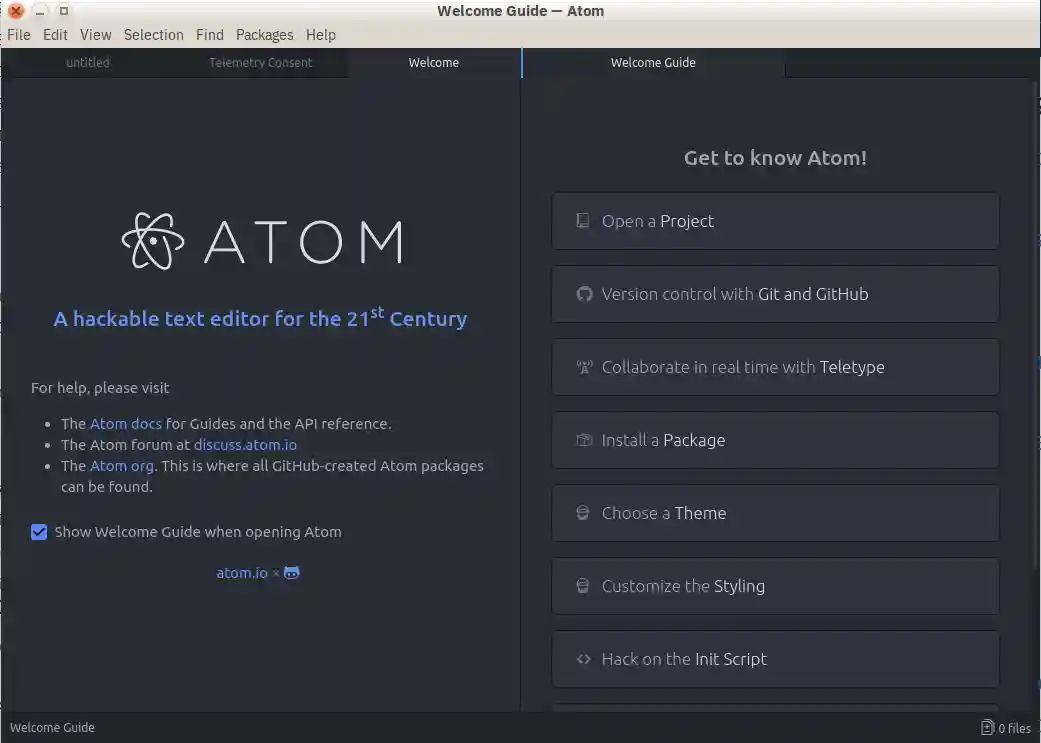Open the Atom docs link
The height and width of the screenshot is (743, 1041).
(x=126, y=423)
